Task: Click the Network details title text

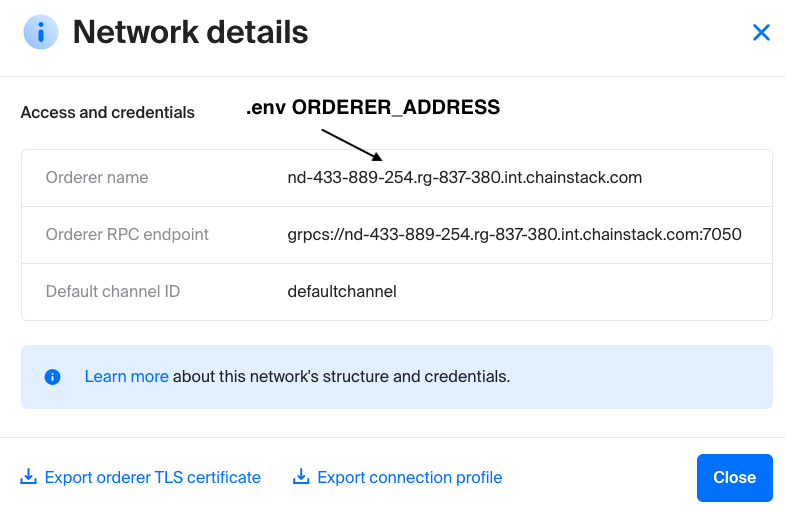Action: 190,32
